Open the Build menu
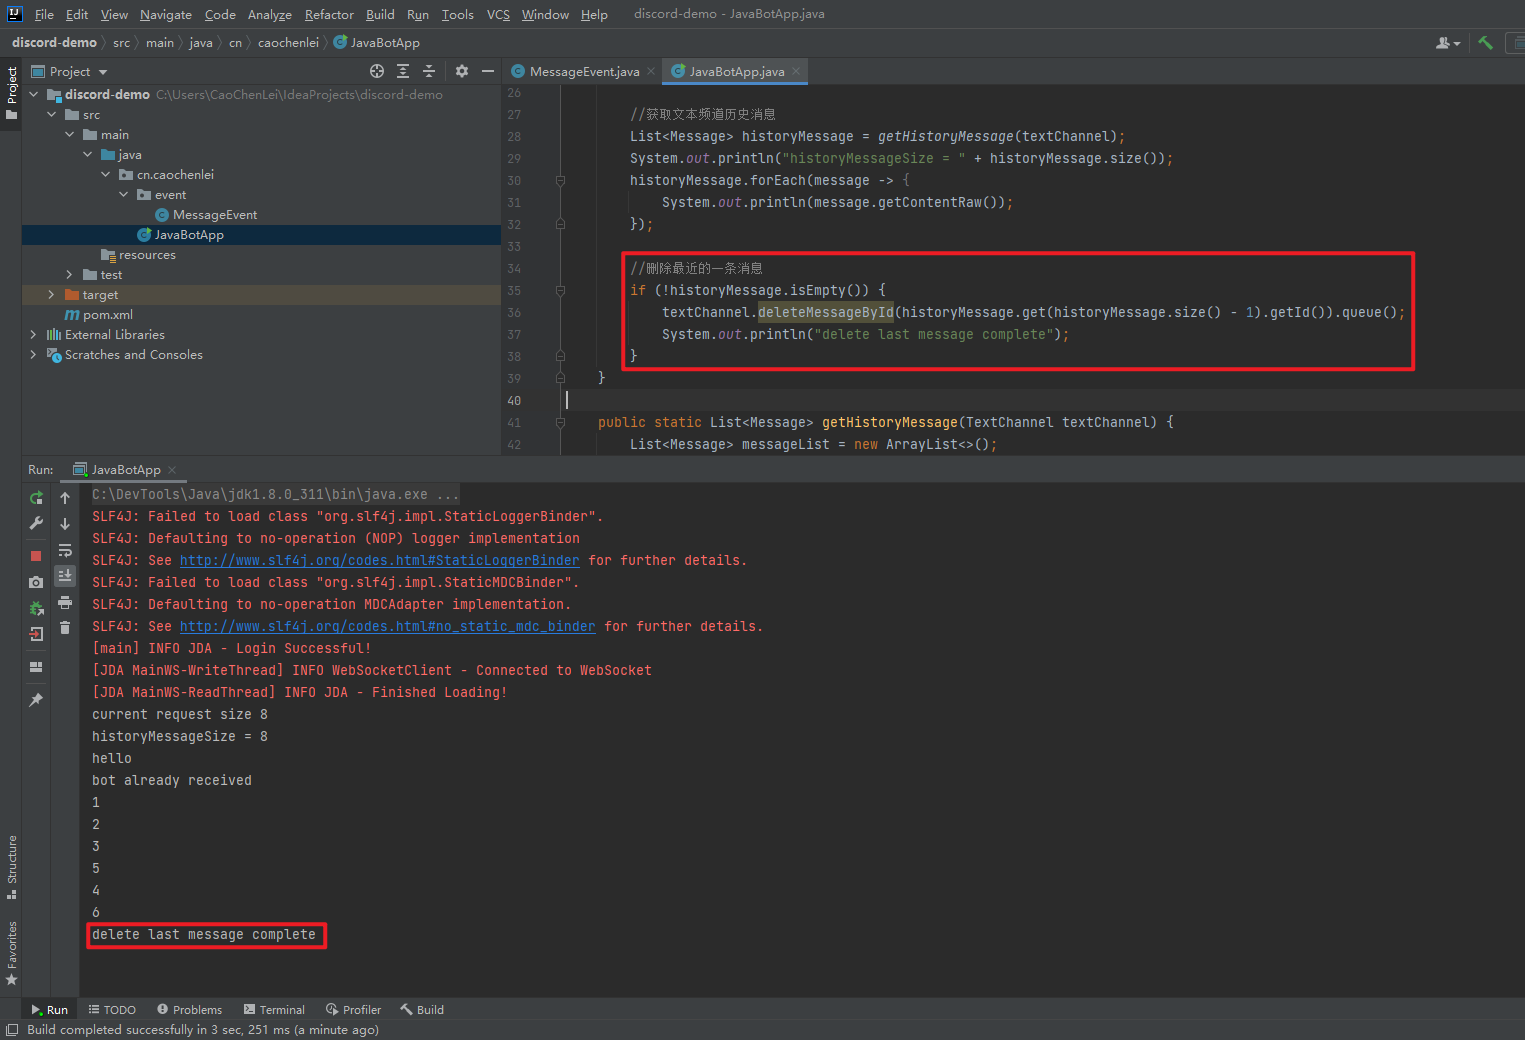Image resolution: width=1525 pixels, height=1040 pixels. [x=380, y=14]
